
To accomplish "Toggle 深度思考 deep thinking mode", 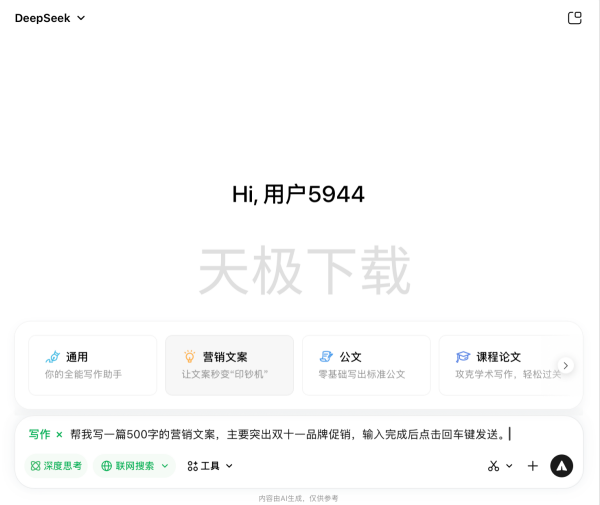I will pyautogui.click(x=56, y=466).
